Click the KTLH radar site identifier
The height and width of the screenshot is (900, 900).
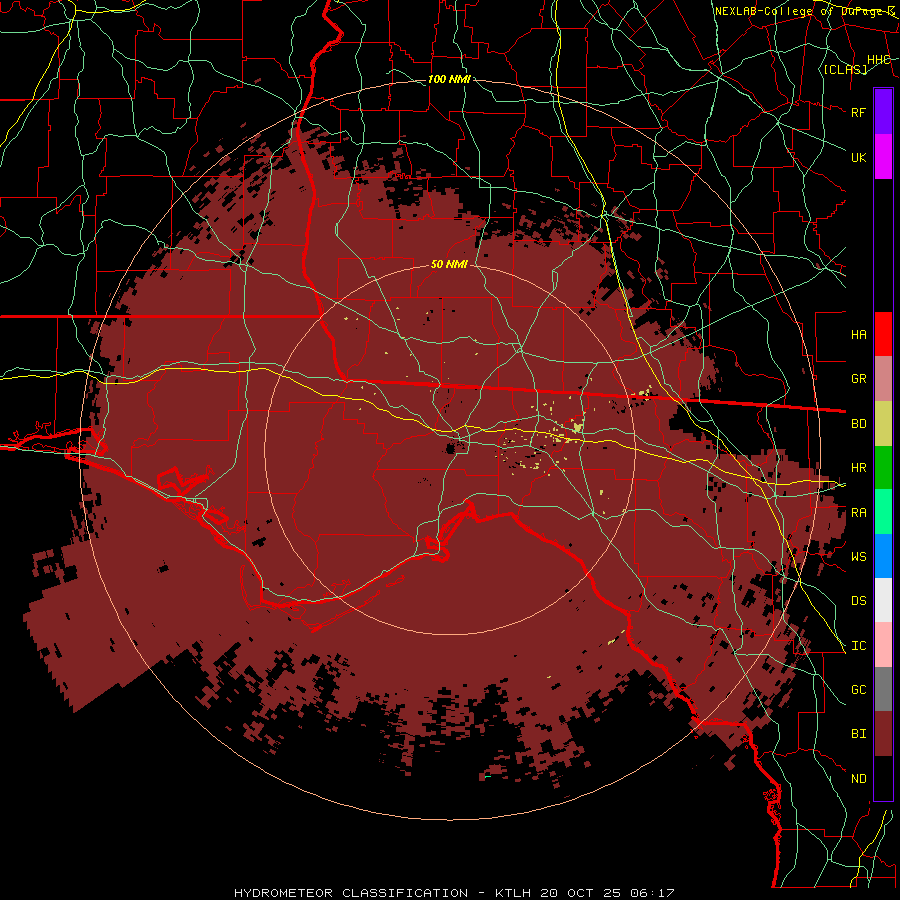(513, 893)
